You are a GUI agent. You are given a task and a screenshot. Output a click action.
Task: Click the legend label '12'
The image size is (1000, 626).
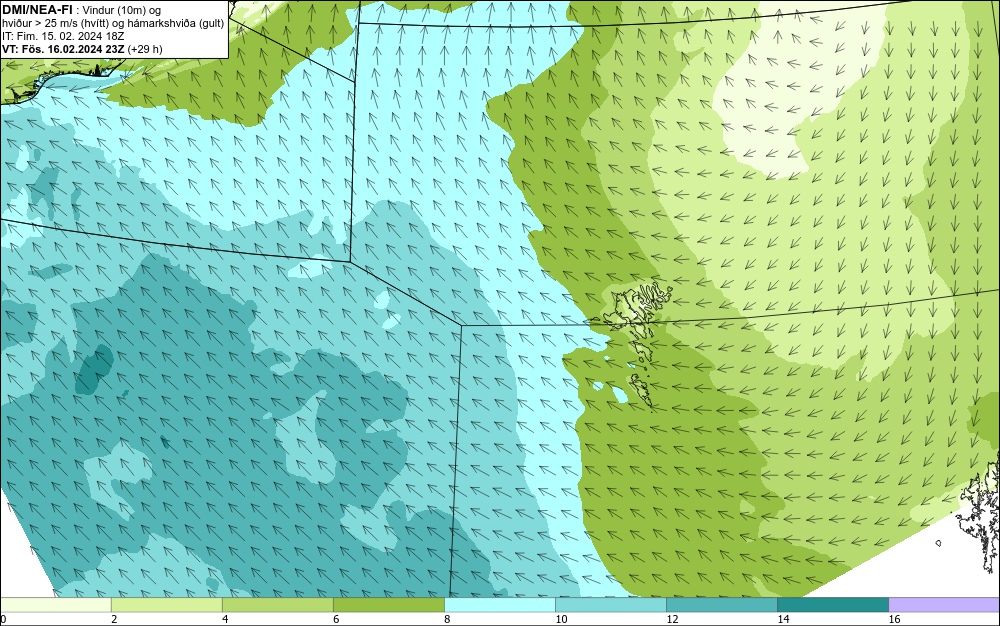(672, 619)
